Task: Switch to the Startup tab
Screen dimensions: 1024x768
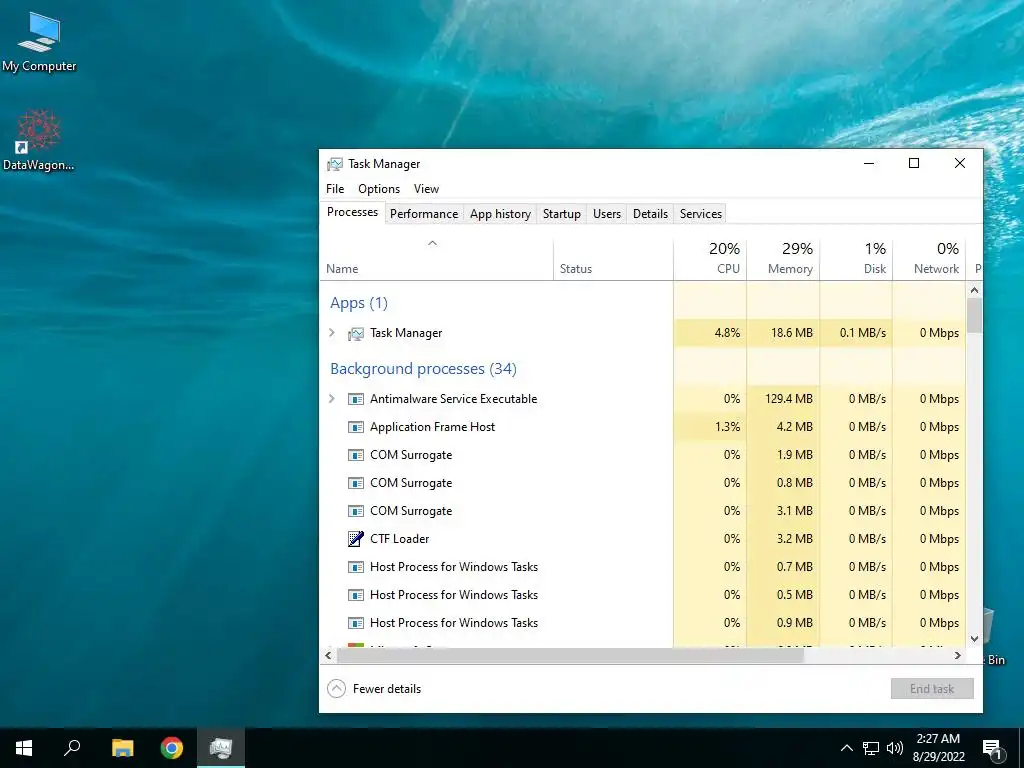Action: pos(562,214)
